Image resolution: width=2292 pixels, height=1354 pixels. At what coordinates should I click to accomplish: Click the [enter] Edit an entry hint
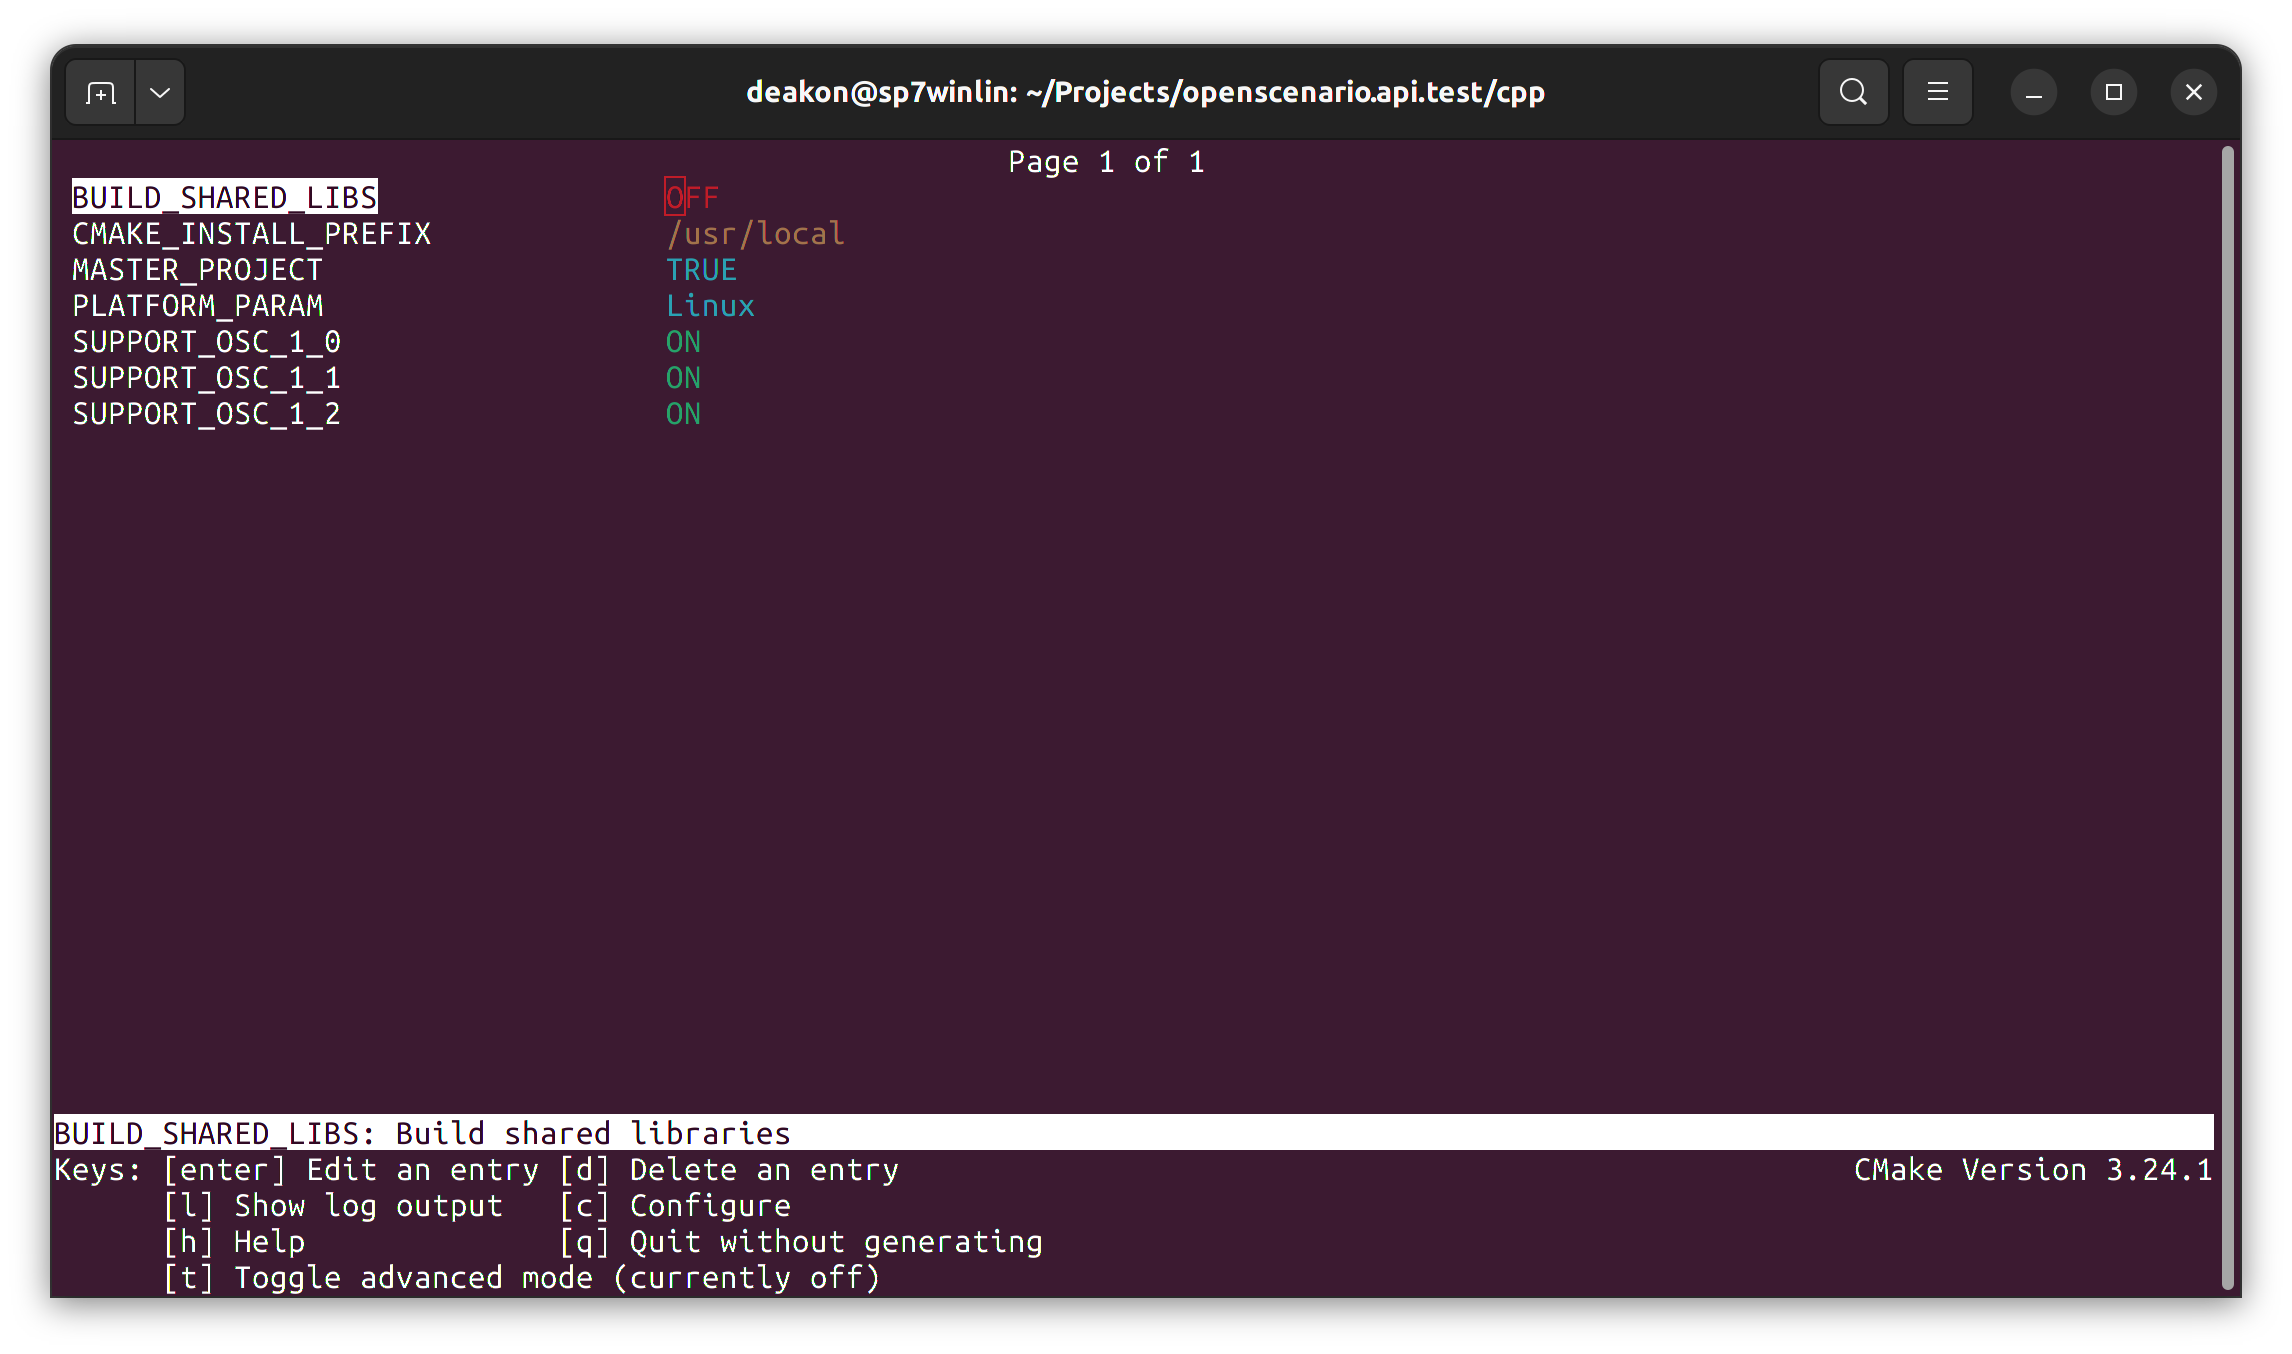pyautogui.click(x=351, y=1169)
